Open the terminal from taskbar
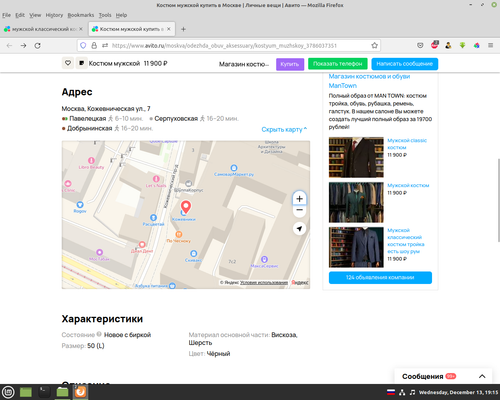The width and height of the screenshot is (500, 400). click(44, 392)
